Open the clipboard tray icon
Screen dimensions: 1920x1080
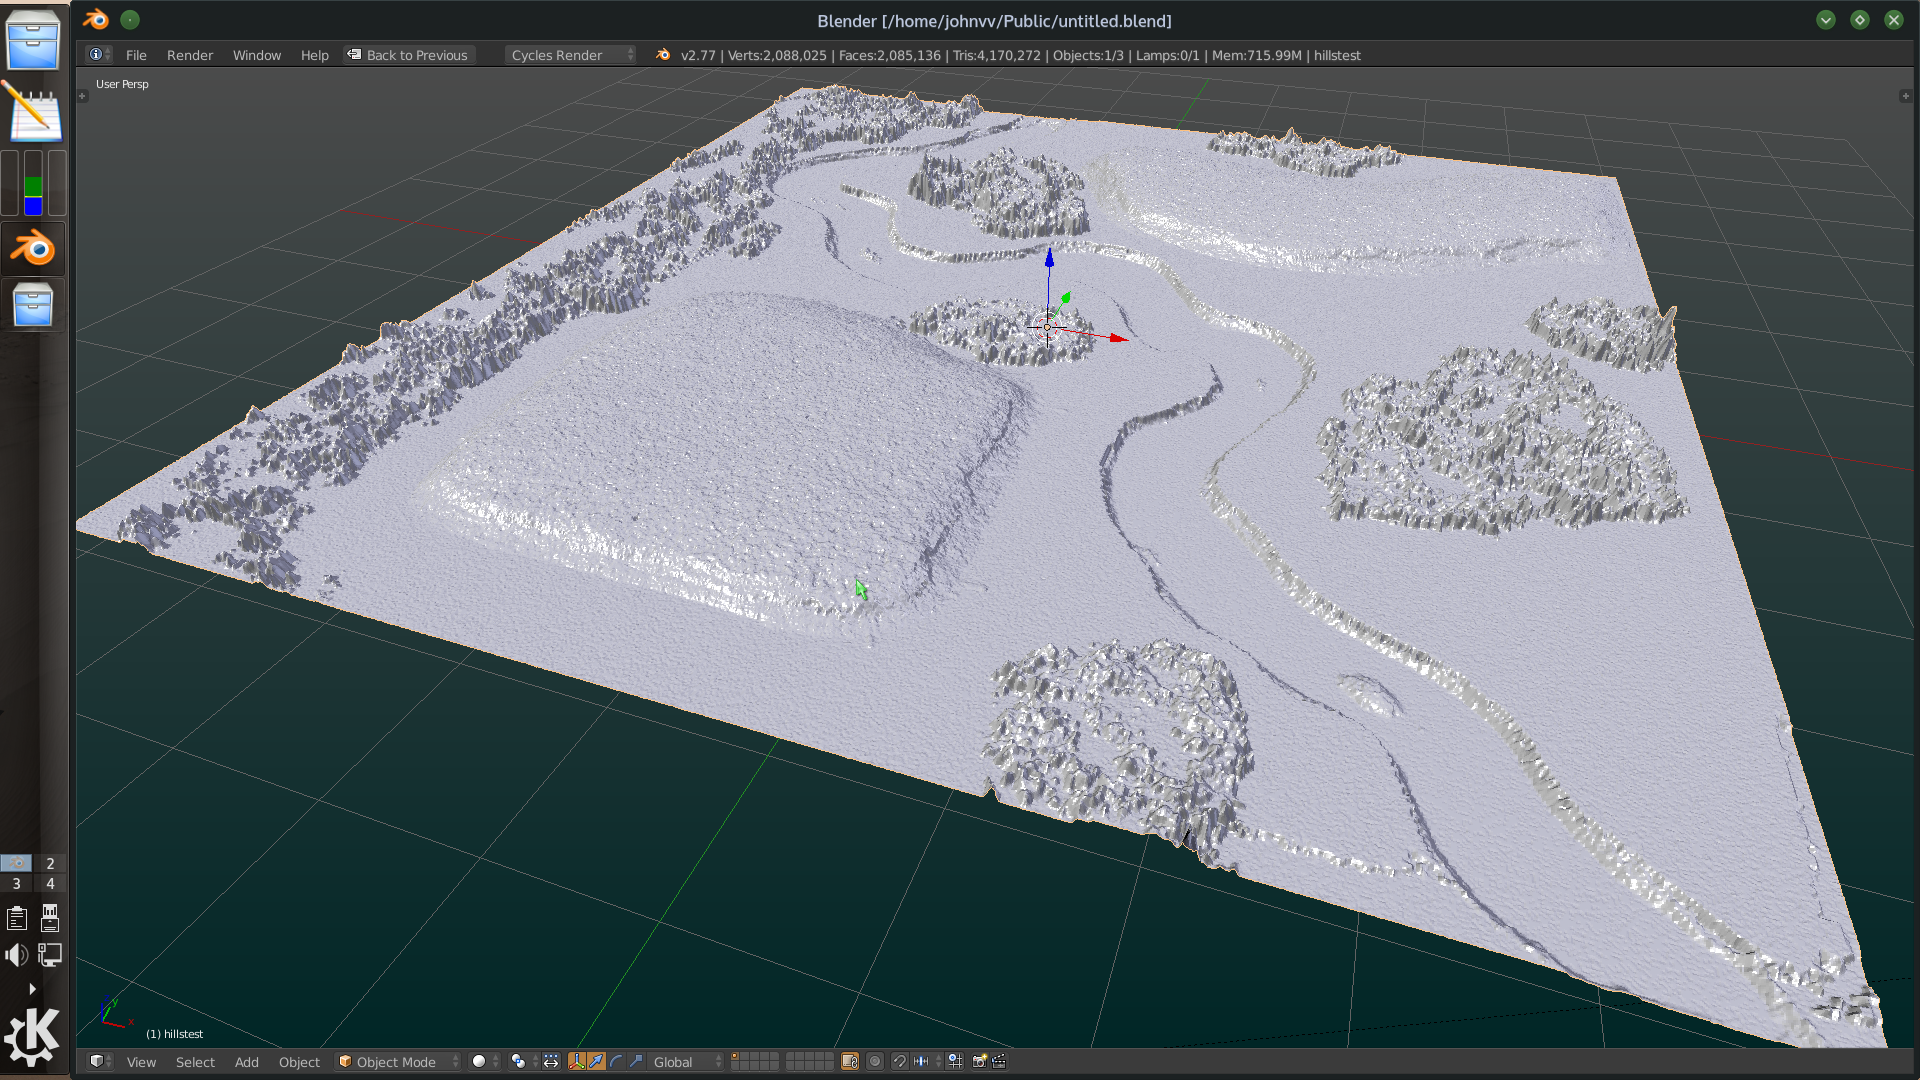(17, 918)
